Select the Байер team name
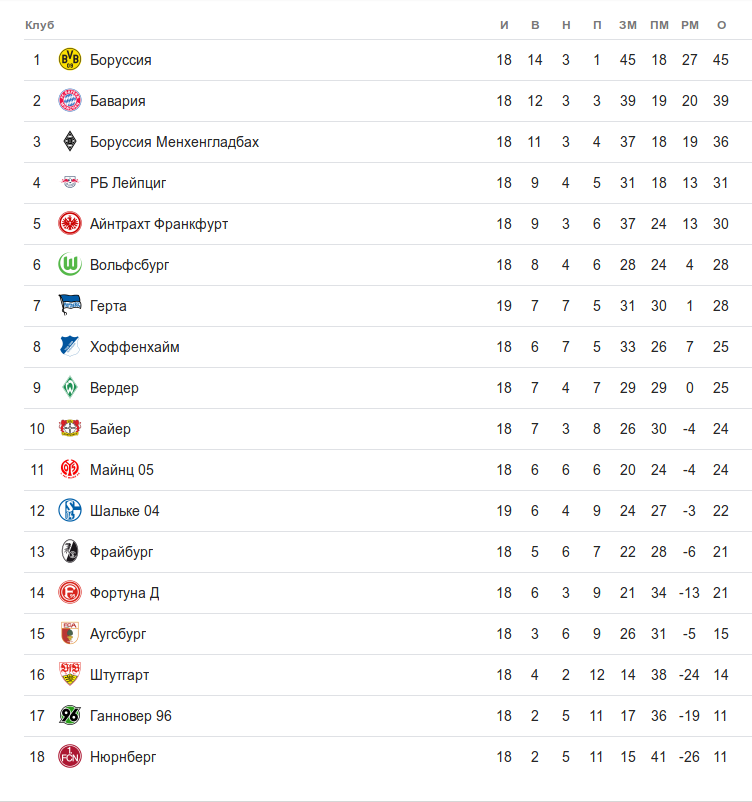This screenshot has width=752, height=802. 110,429
